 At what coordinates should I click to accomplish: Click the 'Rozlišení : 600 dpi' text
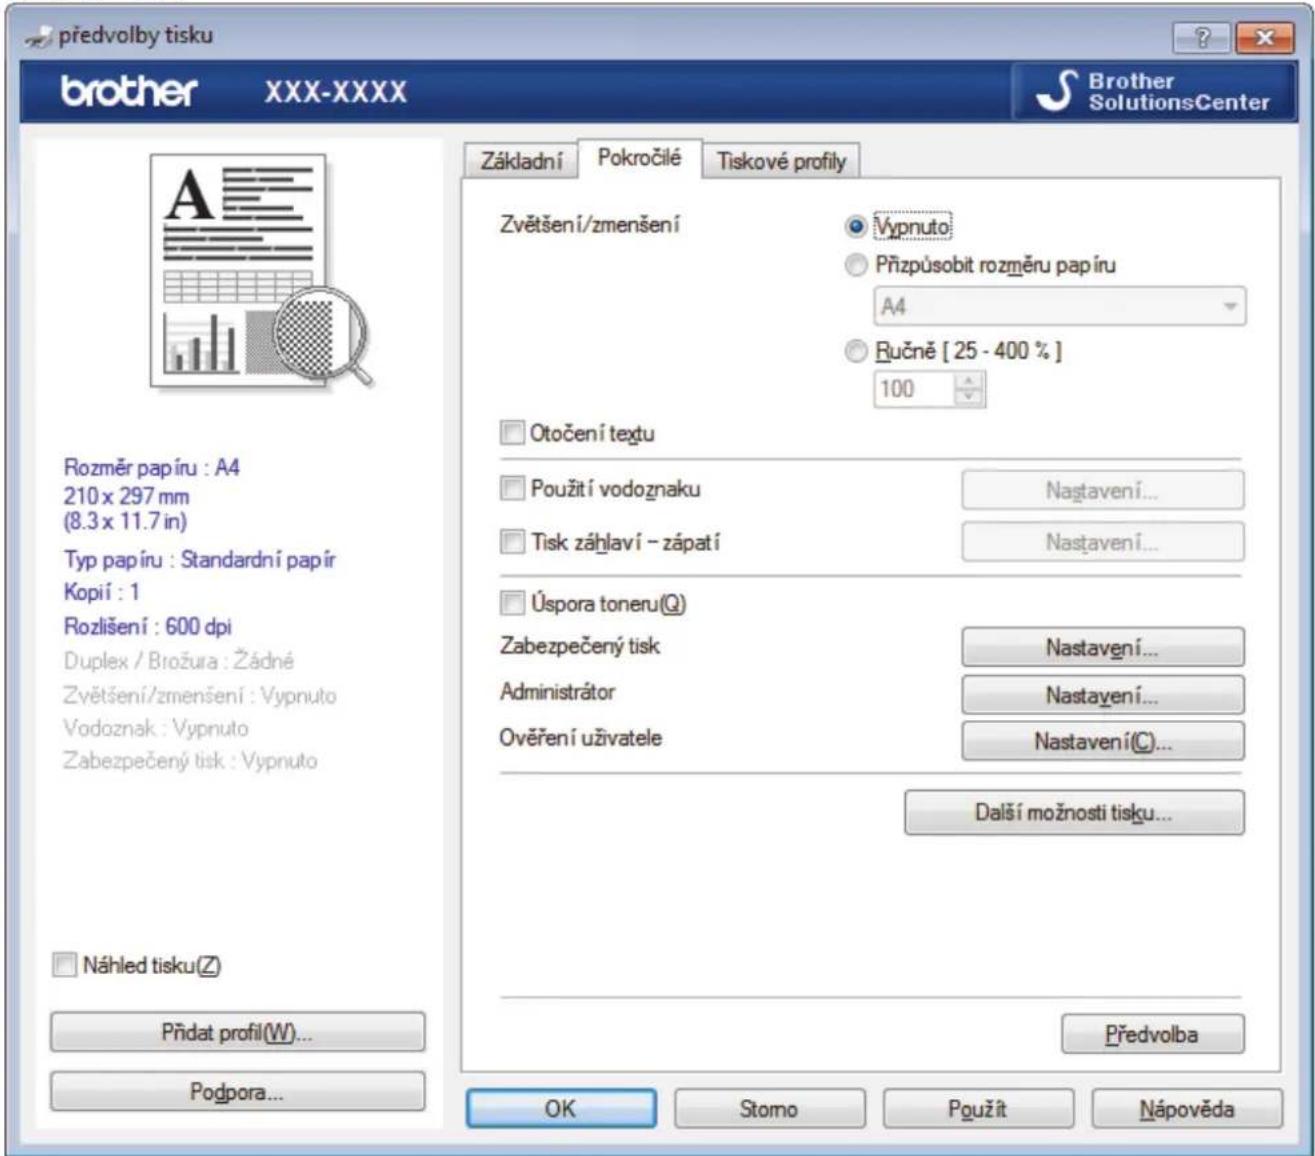coord(147,626)
